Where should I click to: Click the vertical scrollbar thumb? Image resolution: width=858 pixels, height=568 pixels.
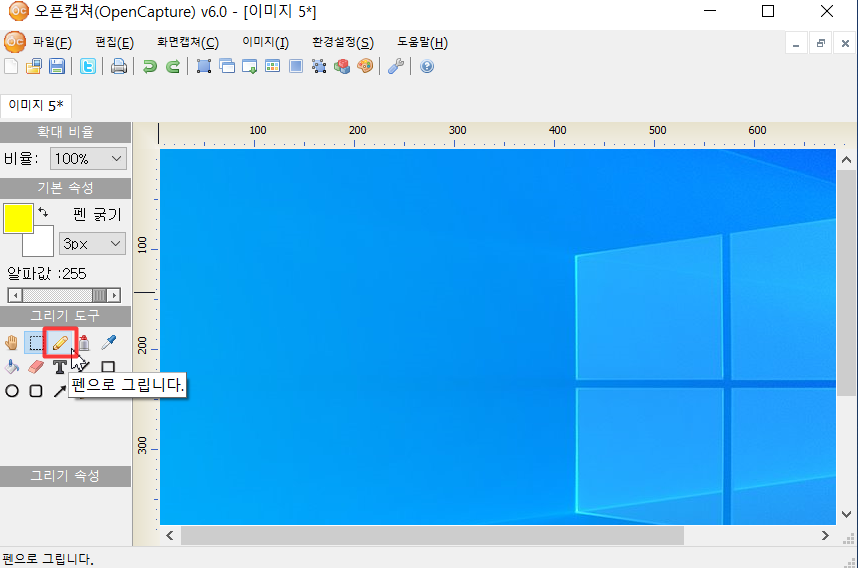[x=847, y=282]
